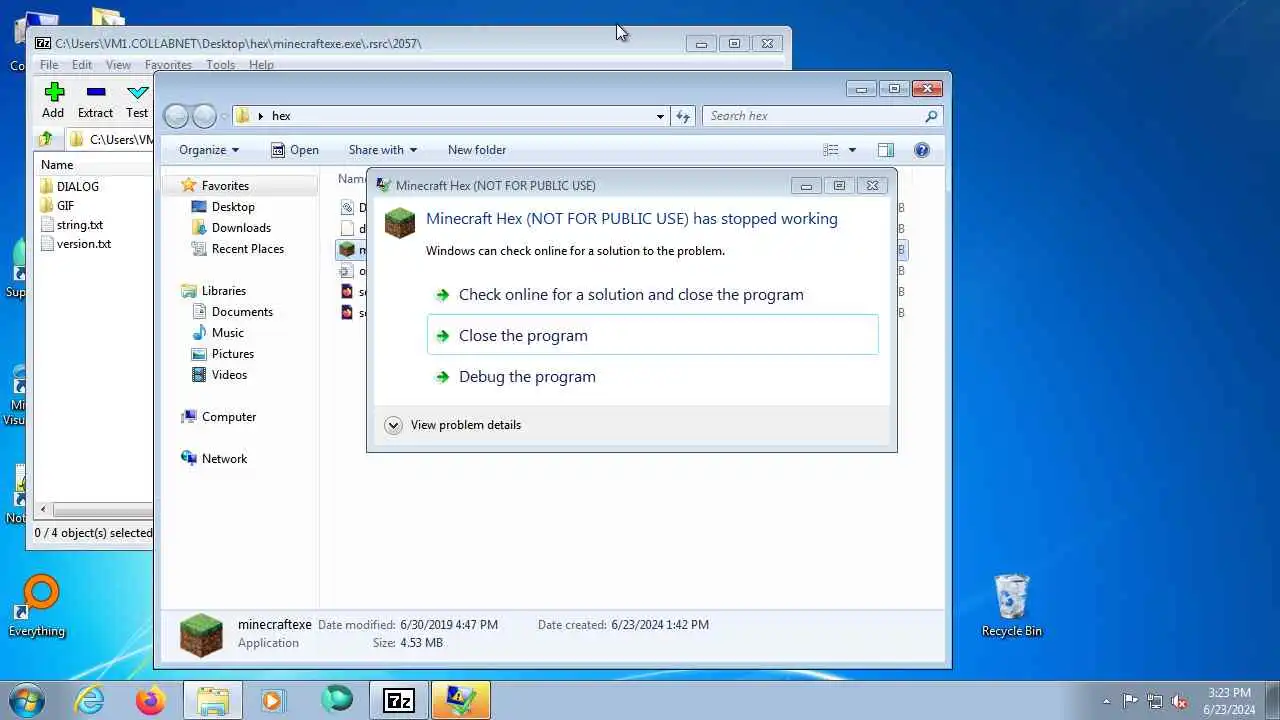Open 7-Zip Tools menu

220,65
